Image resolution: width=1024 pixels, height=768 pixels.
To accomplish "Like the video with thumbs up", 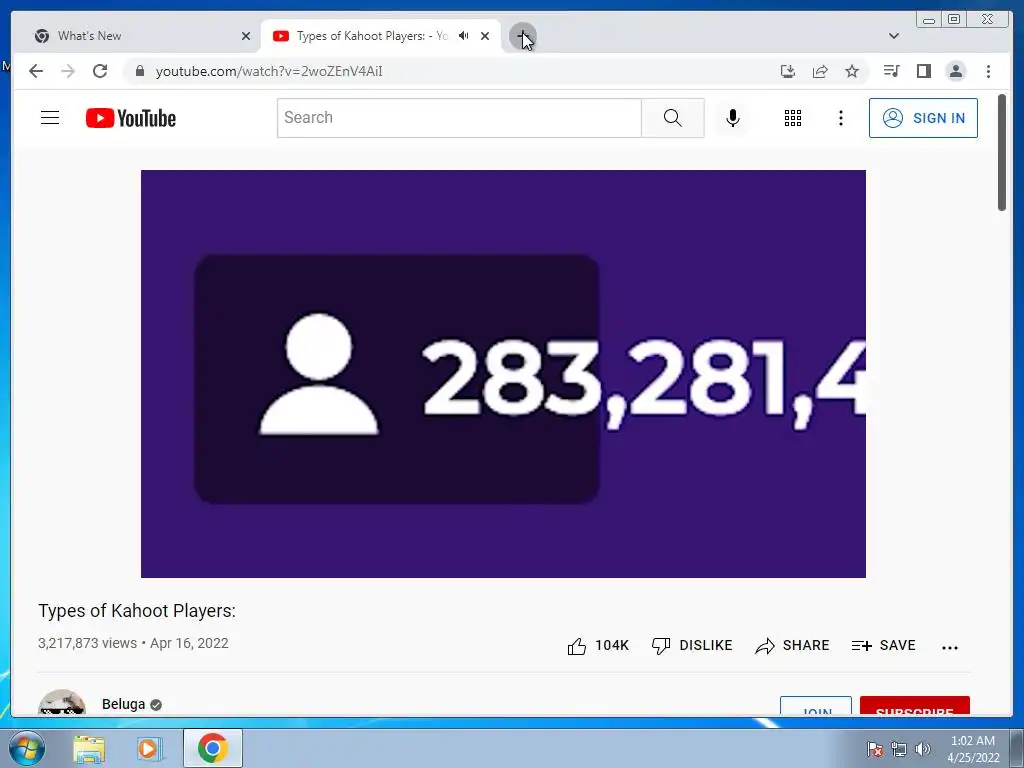I will [x=598, y=646].
